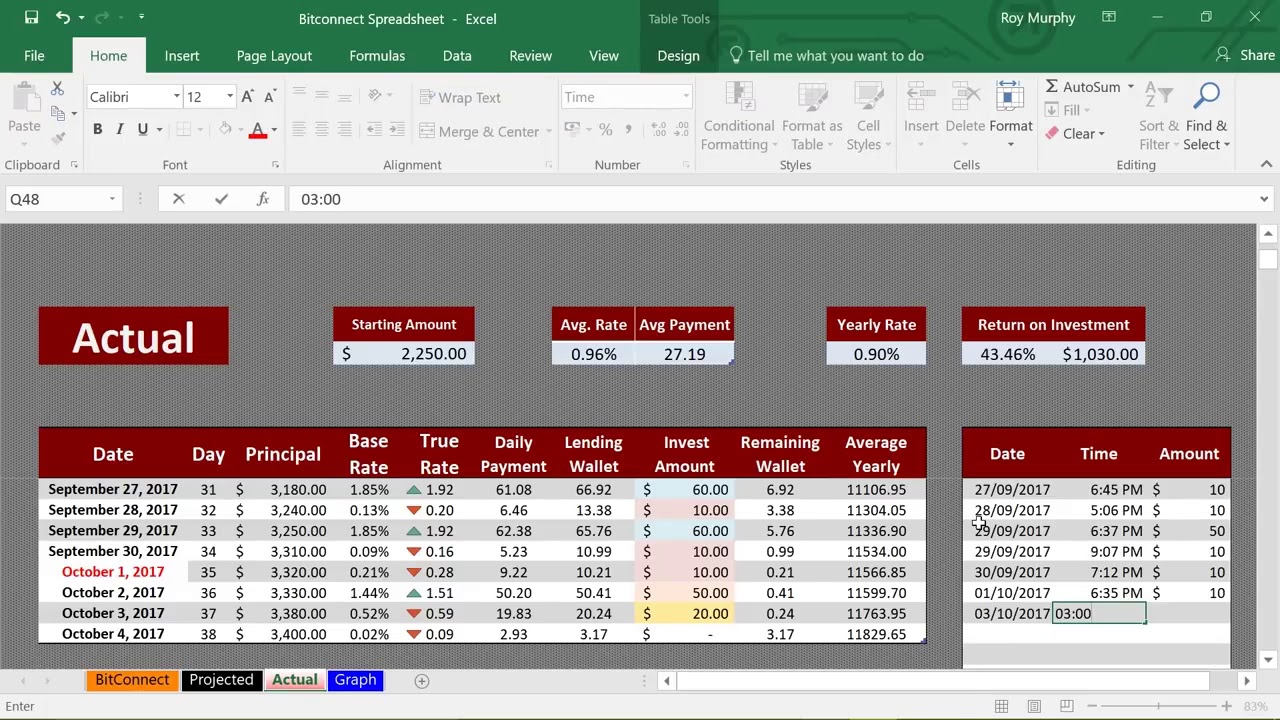Toggle Bold formatting
This screenshot has height=720, width=1280.
(97, 129)
